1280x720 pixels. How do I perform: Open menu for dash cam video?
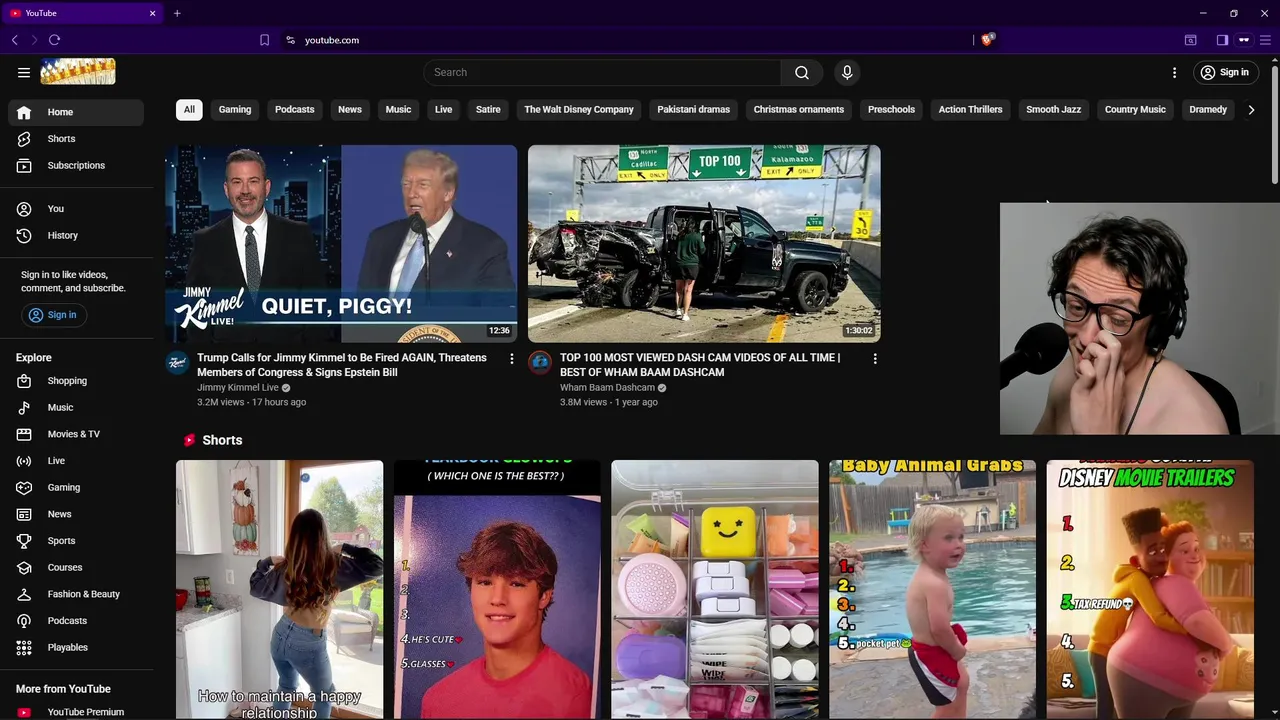[x=875, y=359]
